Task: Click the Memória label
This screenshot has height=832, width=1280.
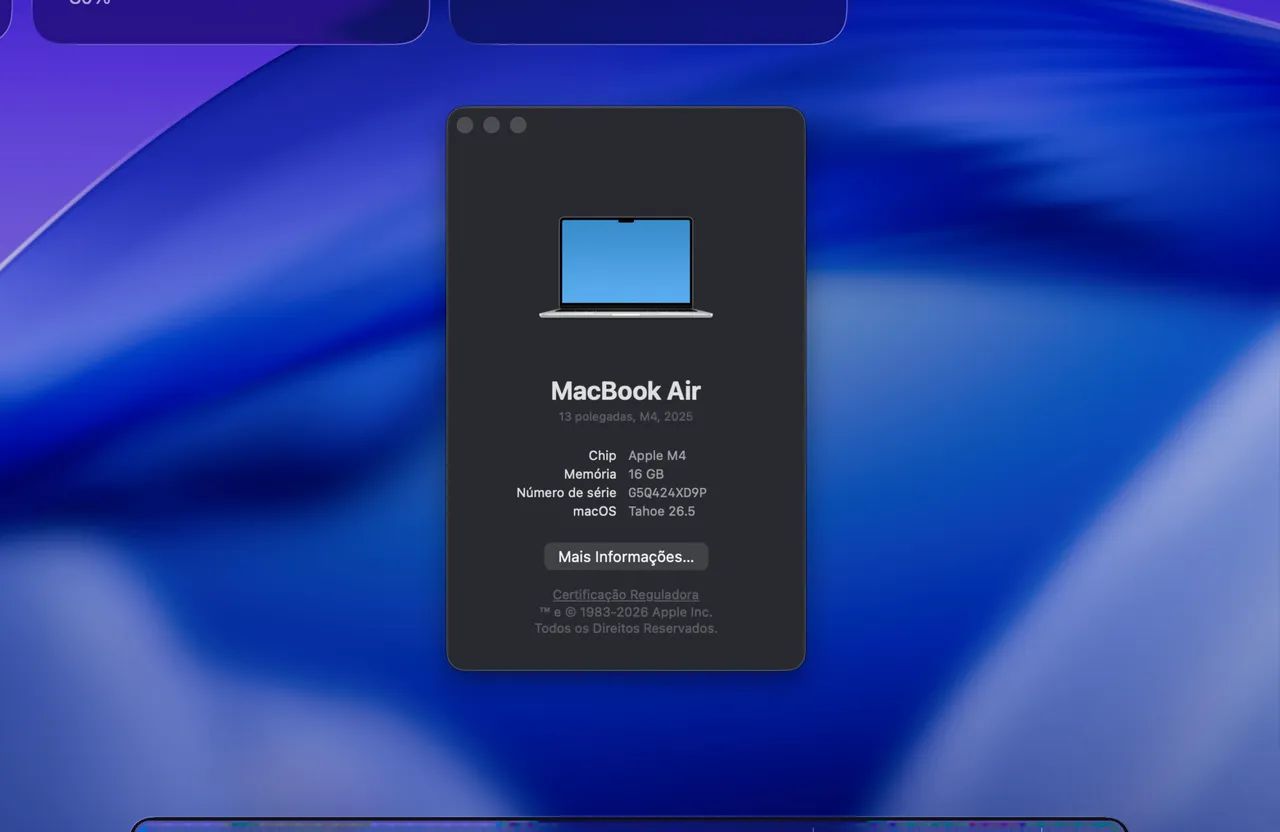Action: [x=590, y=474]
